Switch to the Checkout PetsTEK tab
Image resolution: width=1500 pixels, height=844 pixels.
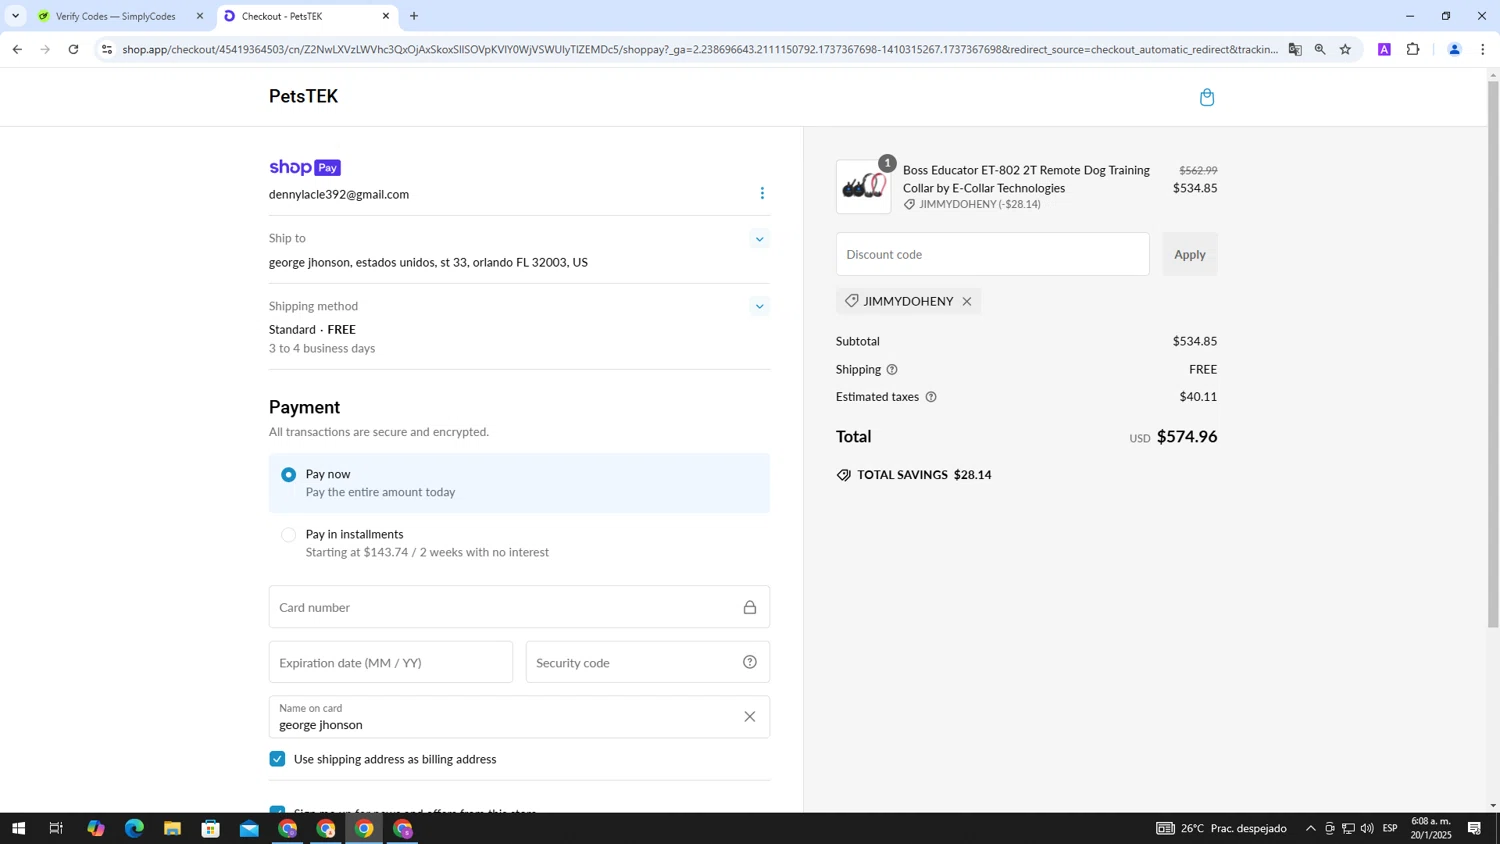(x=300, y=16)
